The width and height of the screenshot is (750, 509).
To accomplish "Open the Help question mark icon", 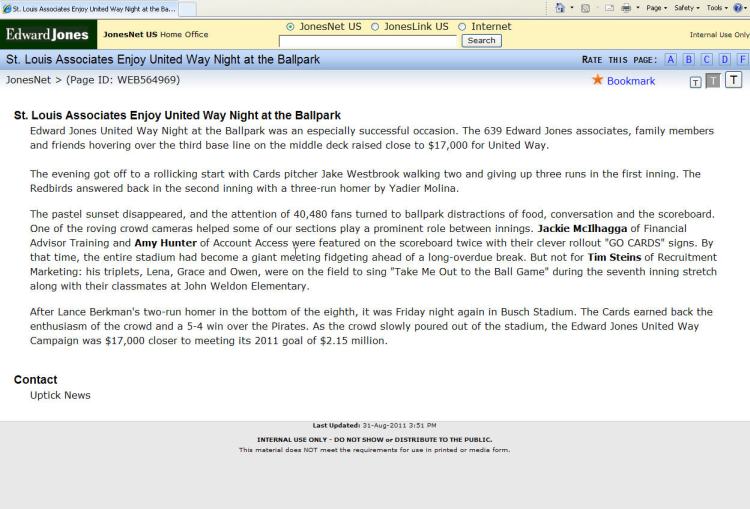I will click(737, 8).
